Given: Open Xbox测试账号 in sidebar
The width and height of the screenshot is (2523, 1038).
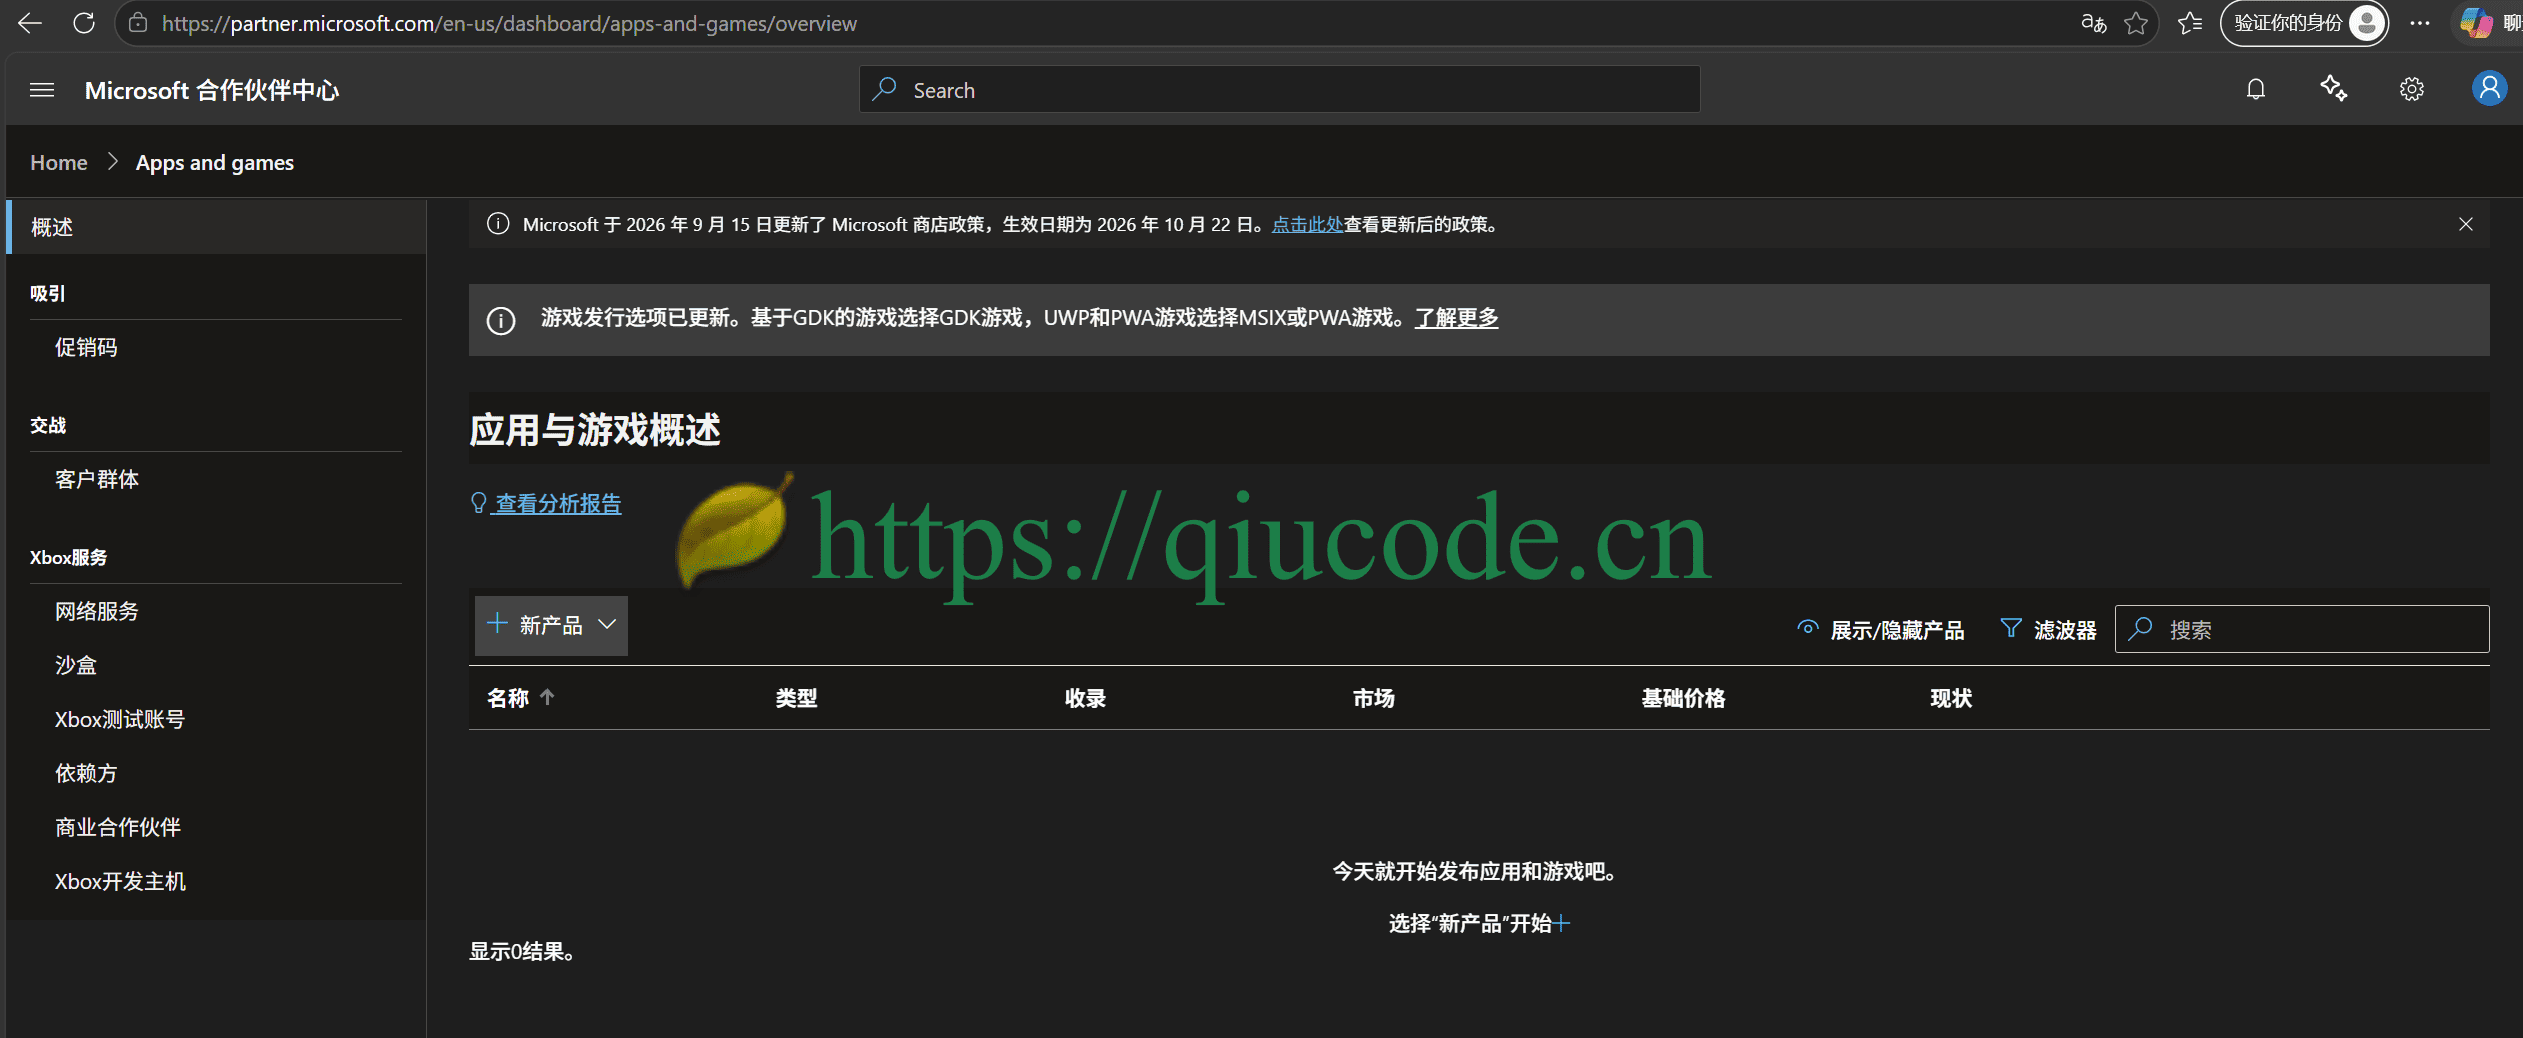Looking at the screenshot, I should 120,719.
